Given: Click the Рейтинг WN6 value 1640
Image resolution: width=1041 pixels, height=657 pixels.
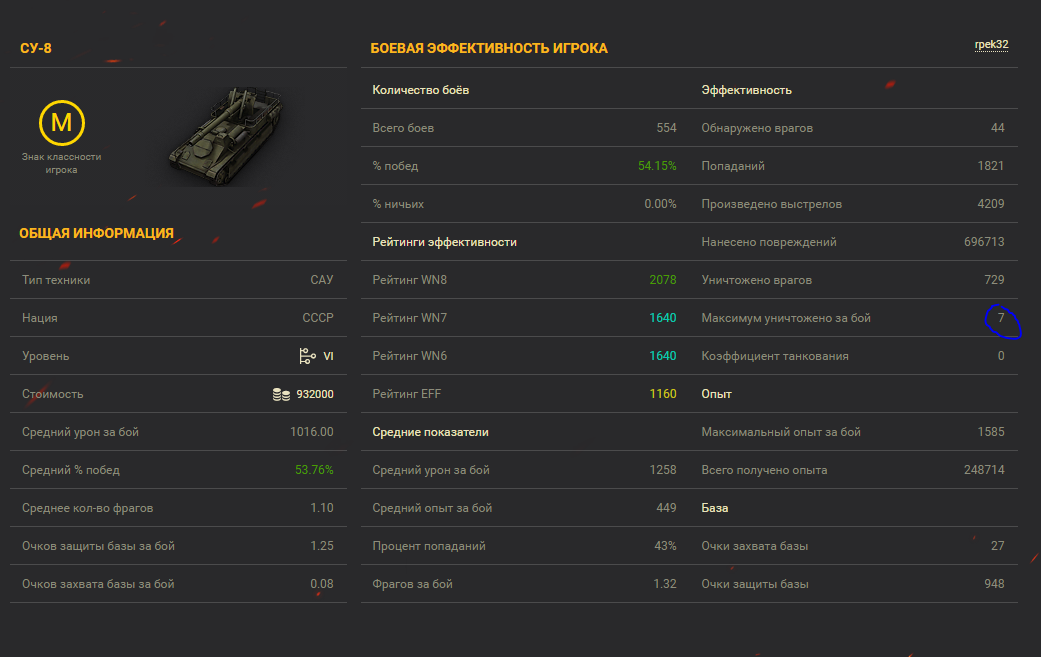Looking at the screenshot, I should (x=663, y=356).
